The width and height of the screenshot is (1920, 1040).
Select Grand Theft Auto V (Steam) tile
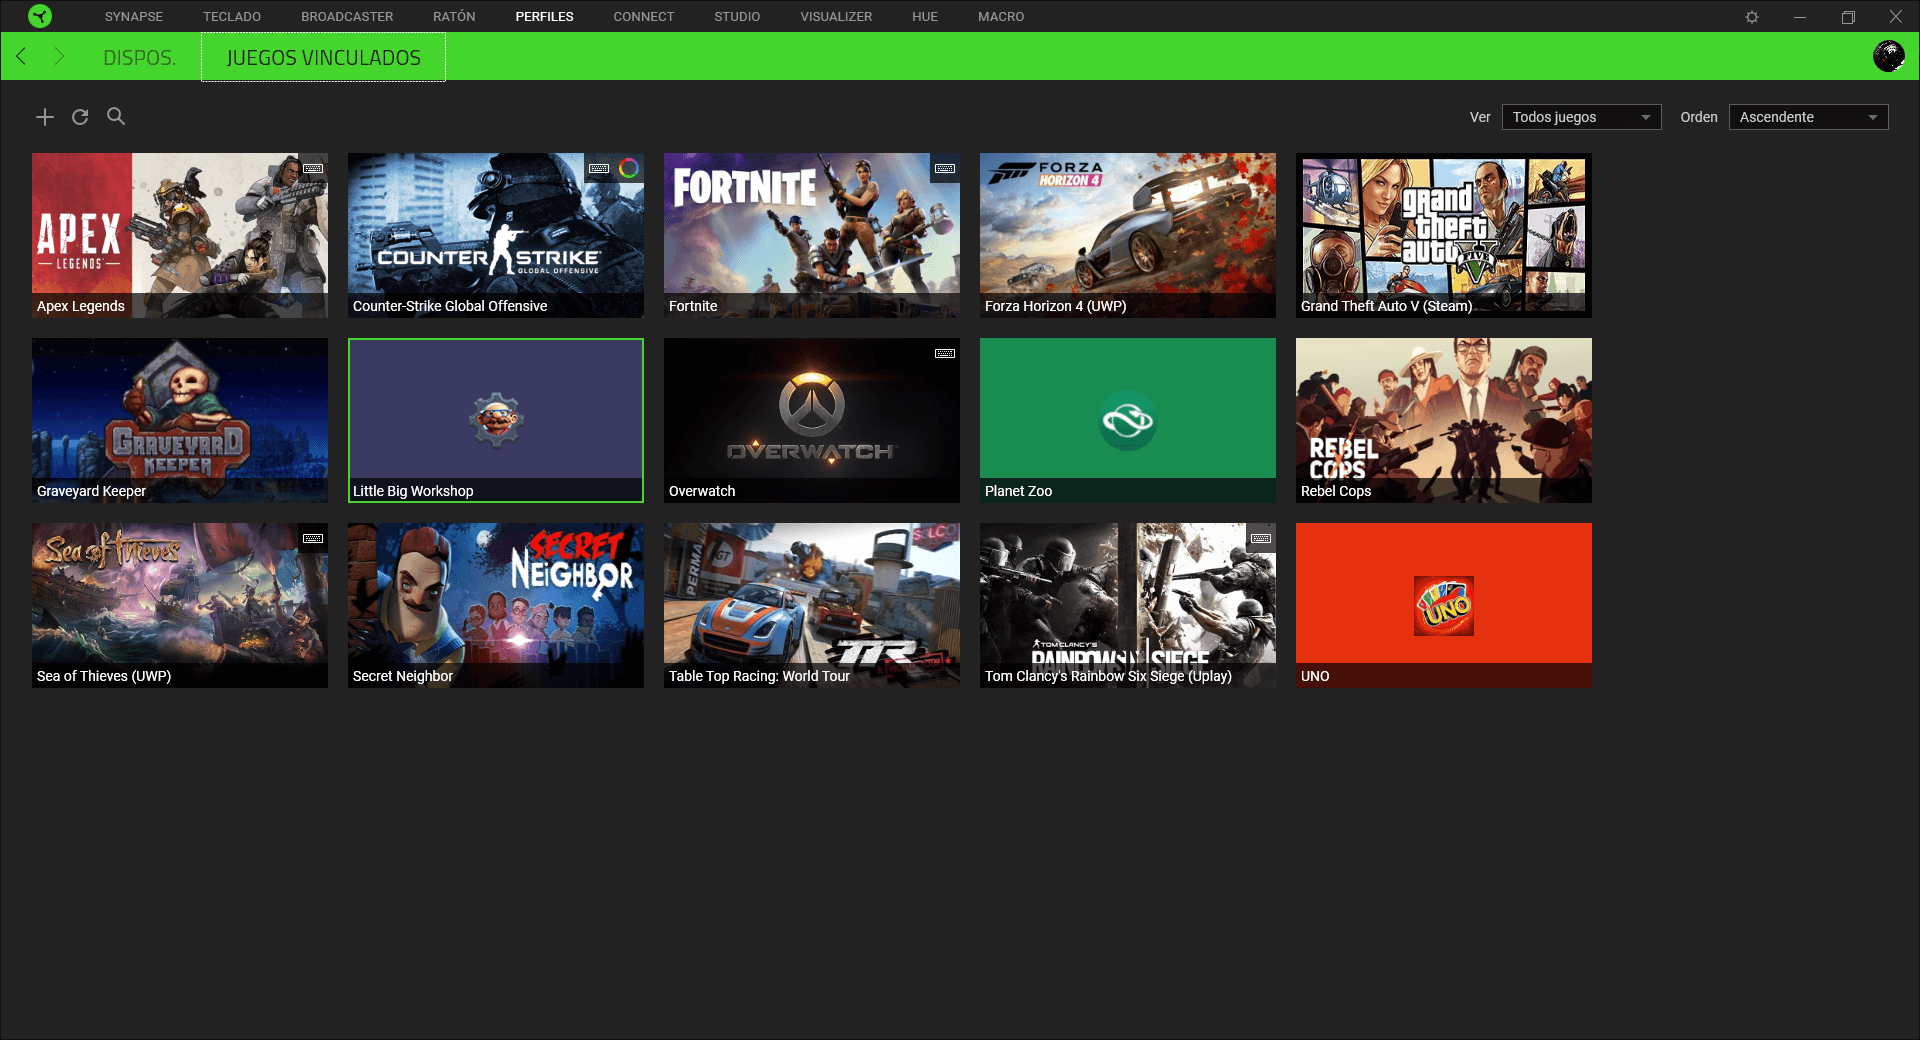tap(1444, 235)
